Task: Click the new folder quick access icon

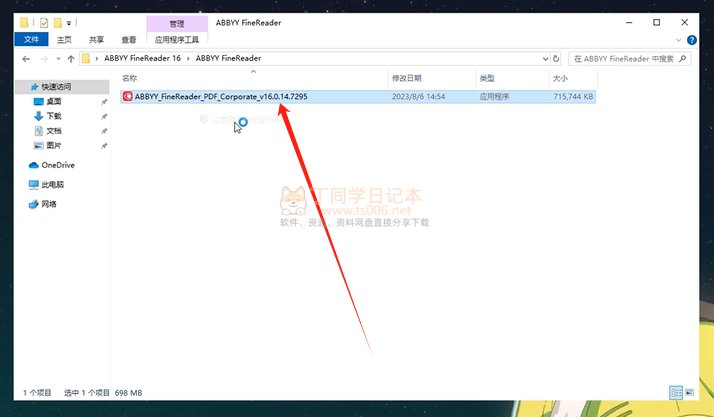Action: (57, 22)
